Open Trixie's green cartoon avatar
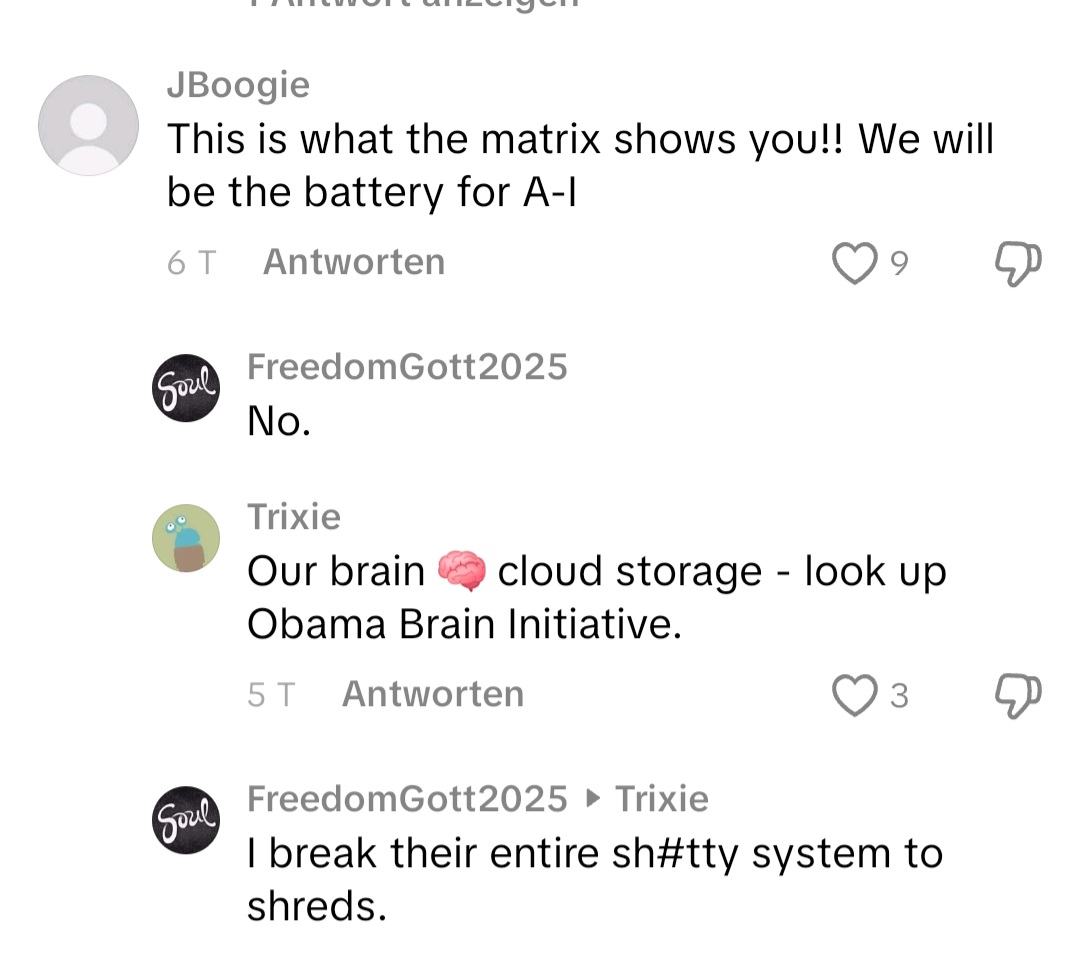 click(x=185, y=538)
